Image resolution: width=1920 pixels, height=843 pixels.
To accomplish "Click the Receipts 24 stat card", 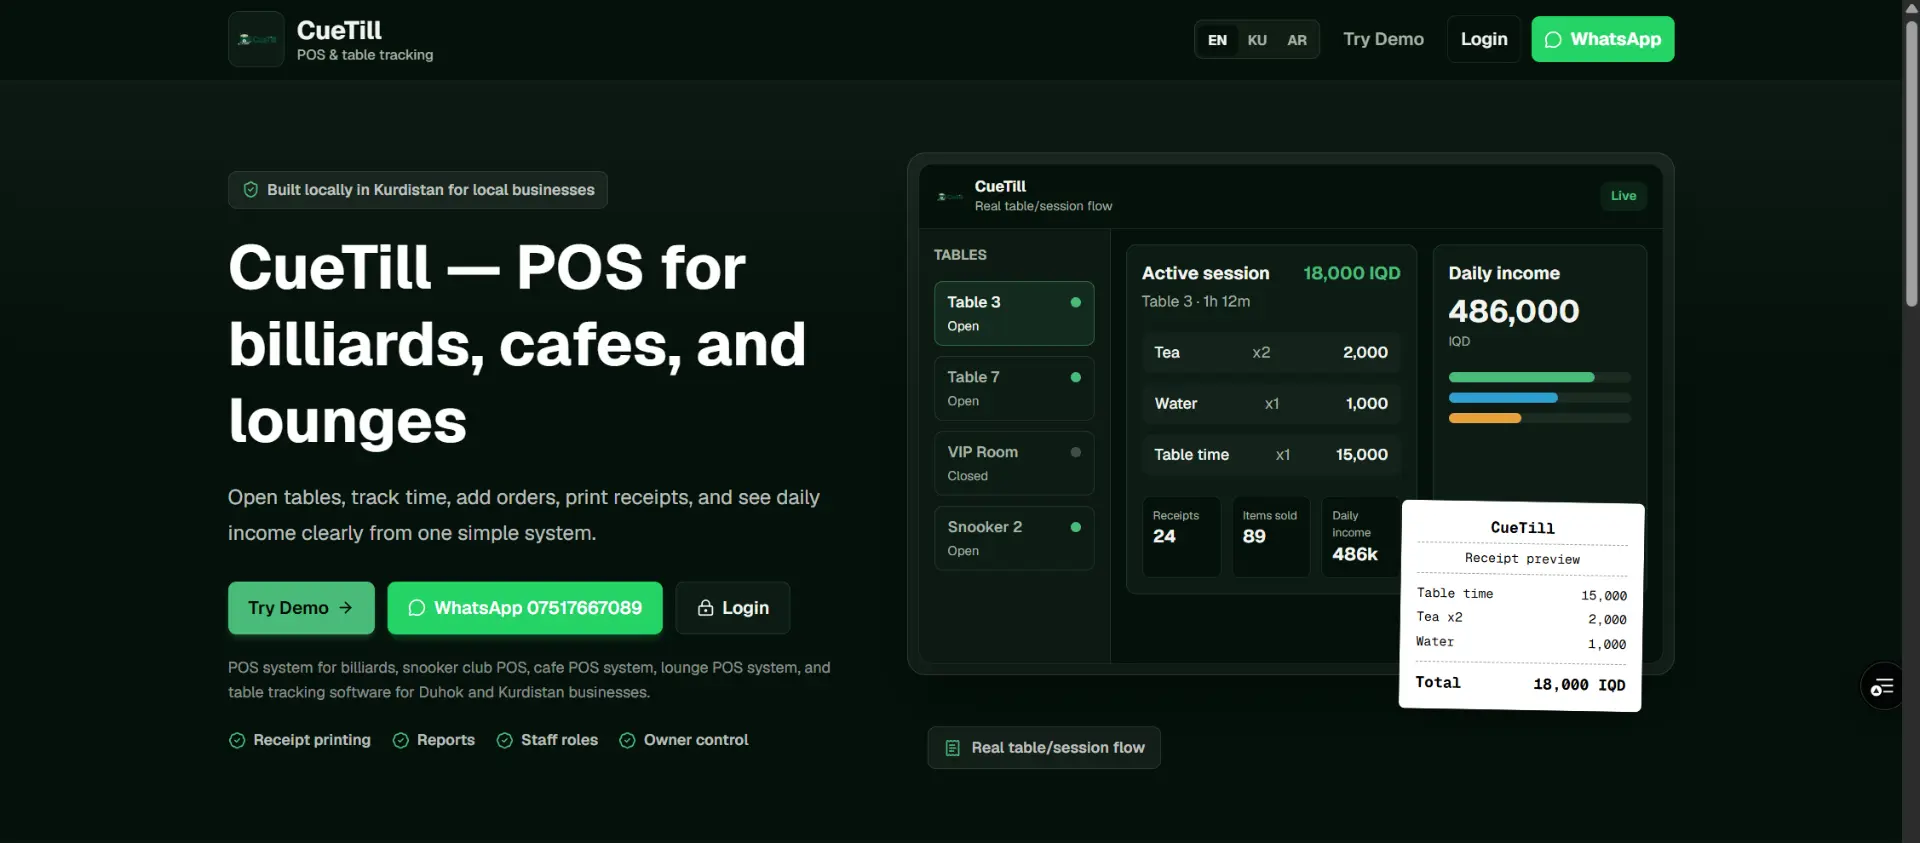I will pyautogui.click(x=1181, y=537).
